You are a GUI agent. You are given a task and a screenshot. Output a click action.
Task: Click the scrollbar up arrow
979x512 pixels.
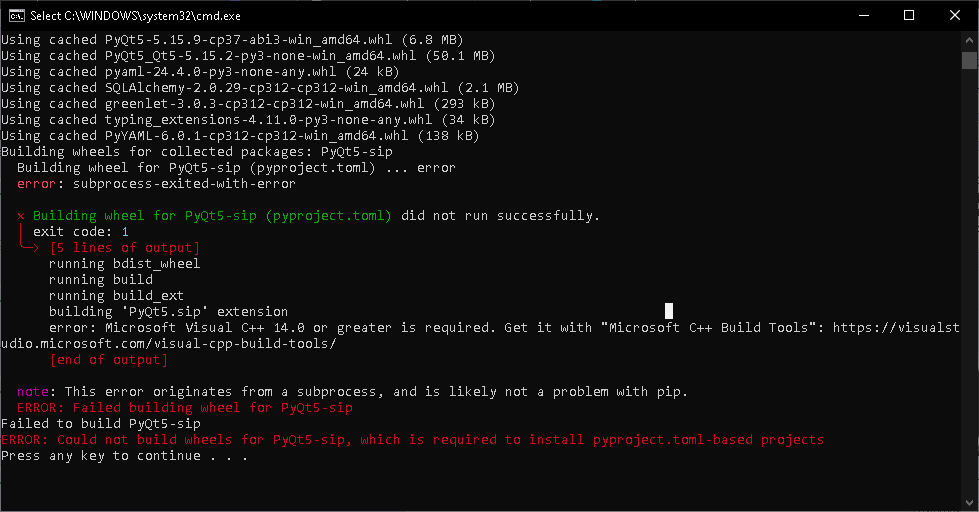[x=969, y=40]
